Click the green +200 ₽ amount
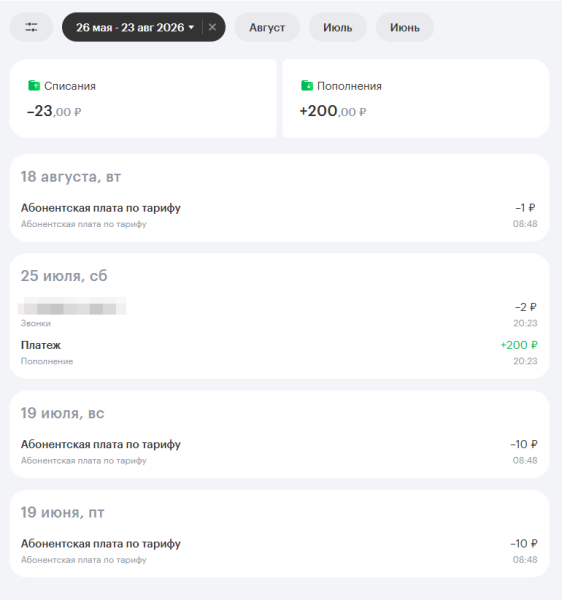The image size is (562, 600). pos(519,345)
